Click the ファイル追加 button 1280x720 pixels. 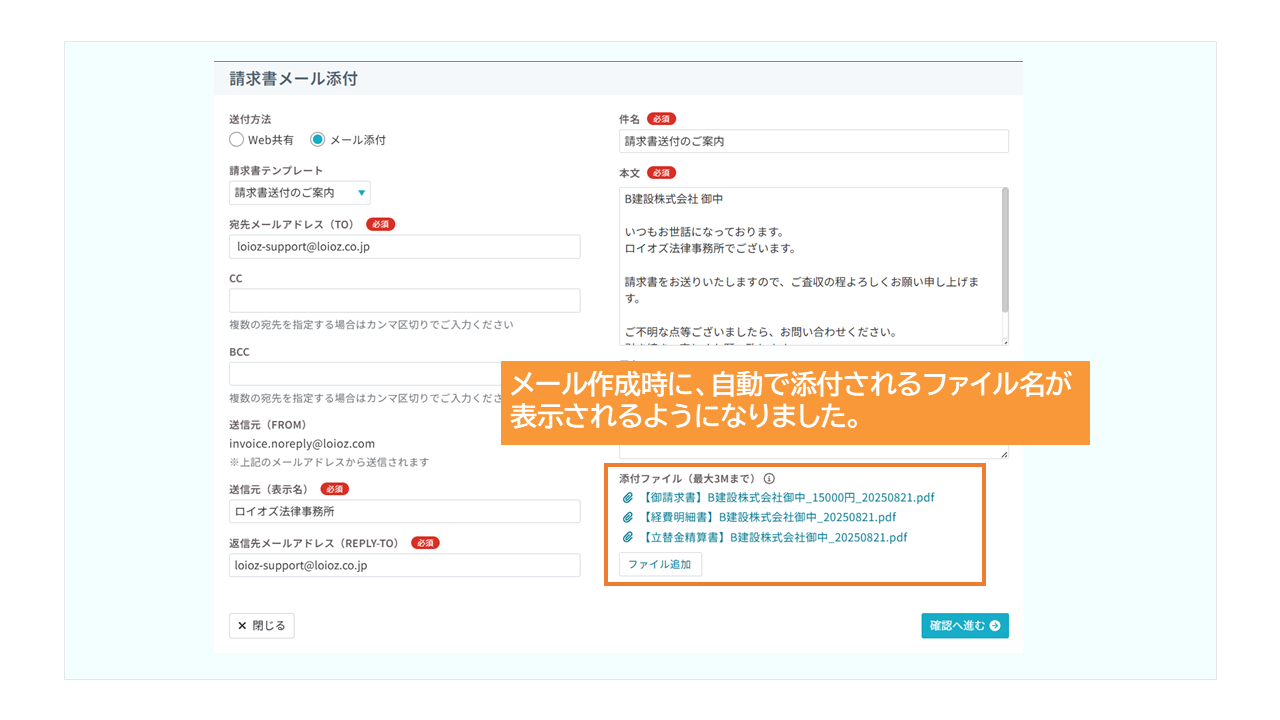(x=660, y=564)
